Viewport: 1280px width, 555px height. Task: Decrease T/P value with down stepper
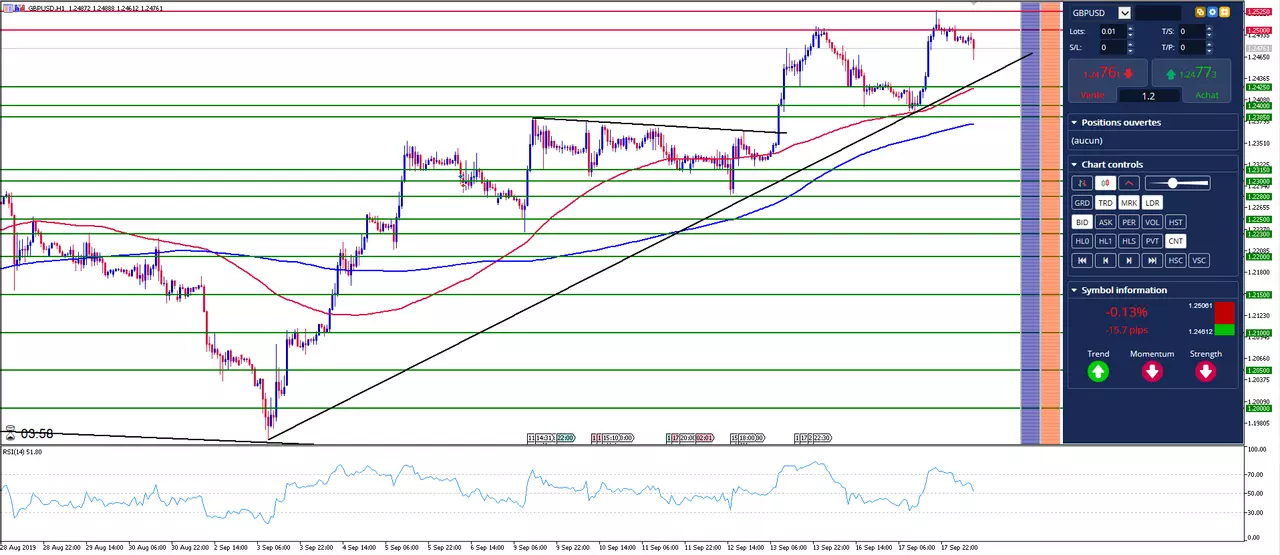point(1209,51)
